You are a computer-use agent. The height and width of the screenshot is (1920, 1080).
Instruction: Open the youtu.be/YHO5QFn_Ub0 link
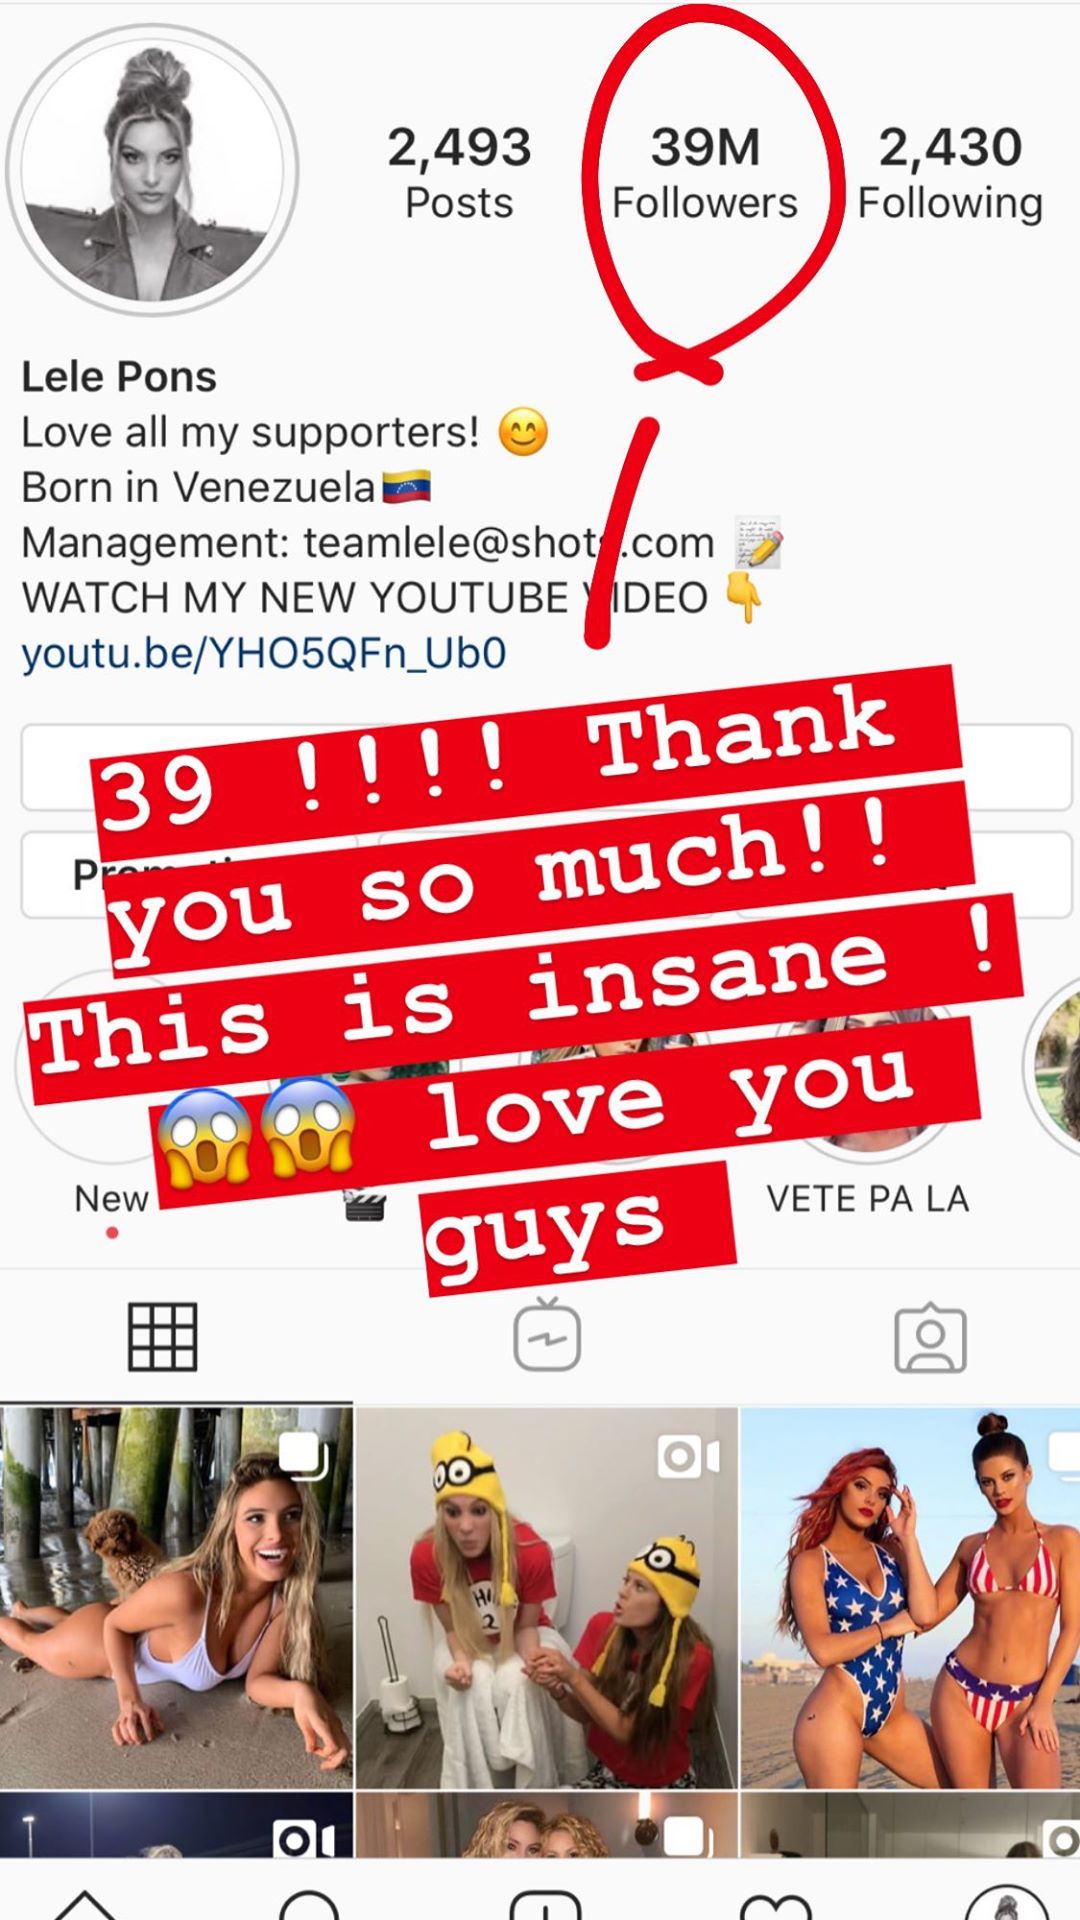click(264, 653)
